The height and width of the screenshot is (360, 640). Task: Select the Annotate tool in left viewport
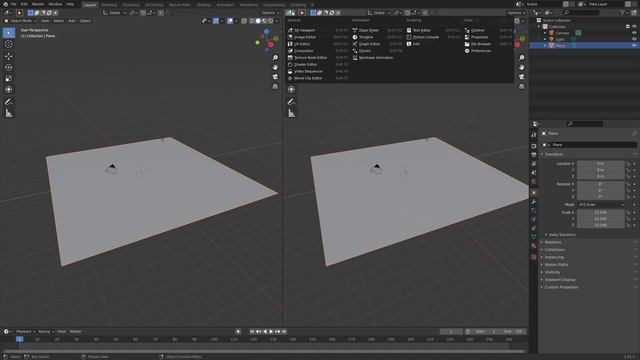point(9,102)
